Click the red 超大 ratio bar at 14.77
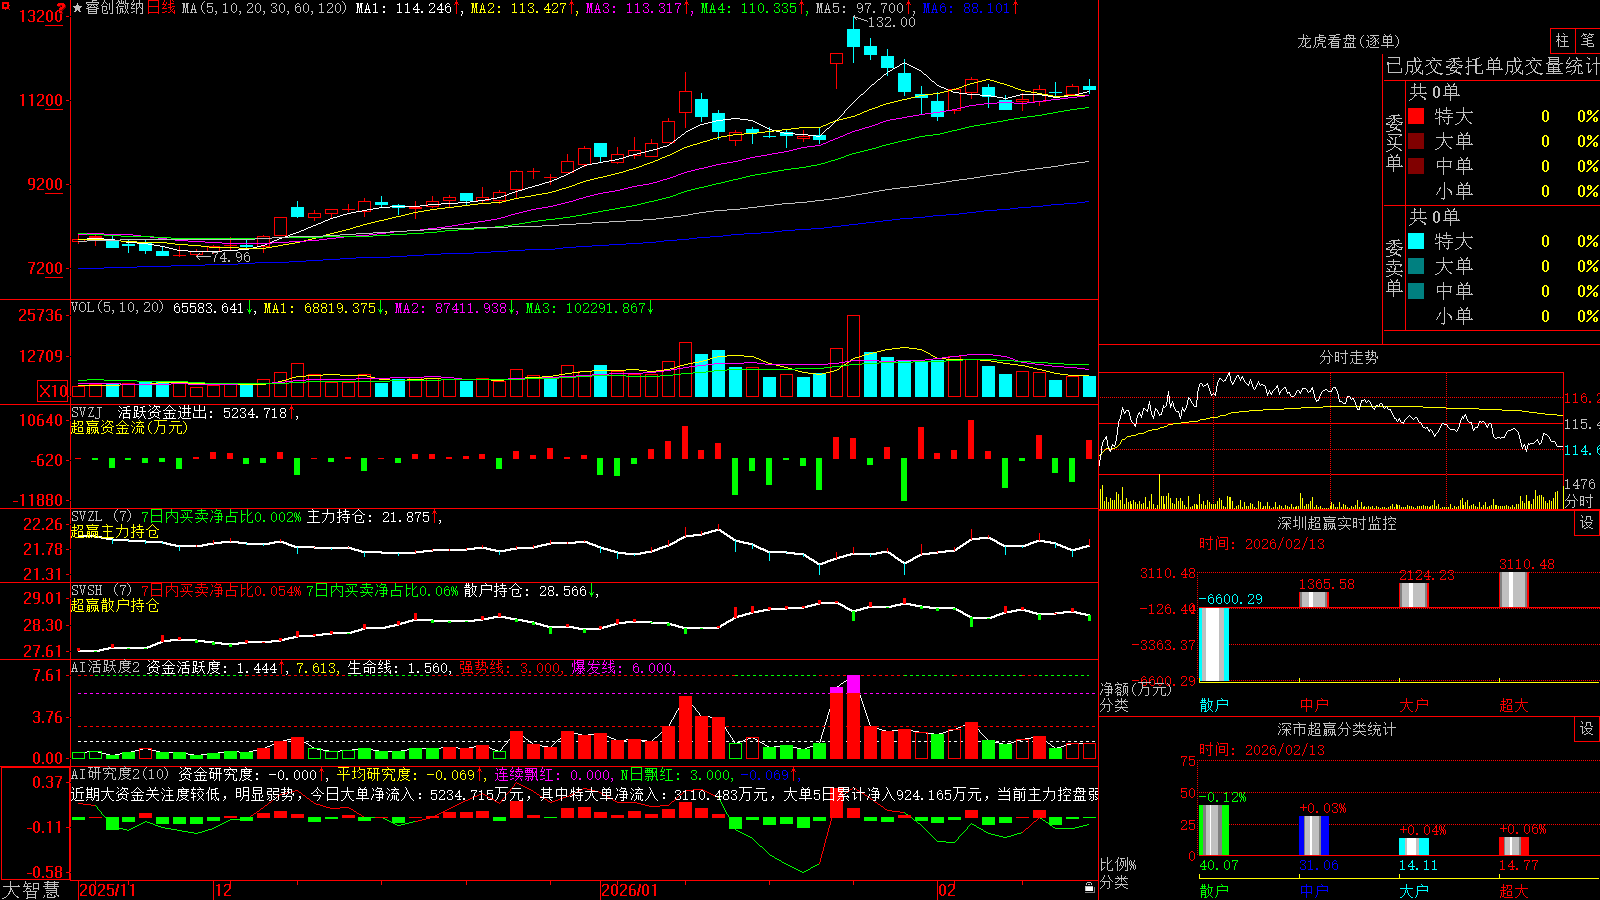1600x900 pixels. [x=1514, y=846]
